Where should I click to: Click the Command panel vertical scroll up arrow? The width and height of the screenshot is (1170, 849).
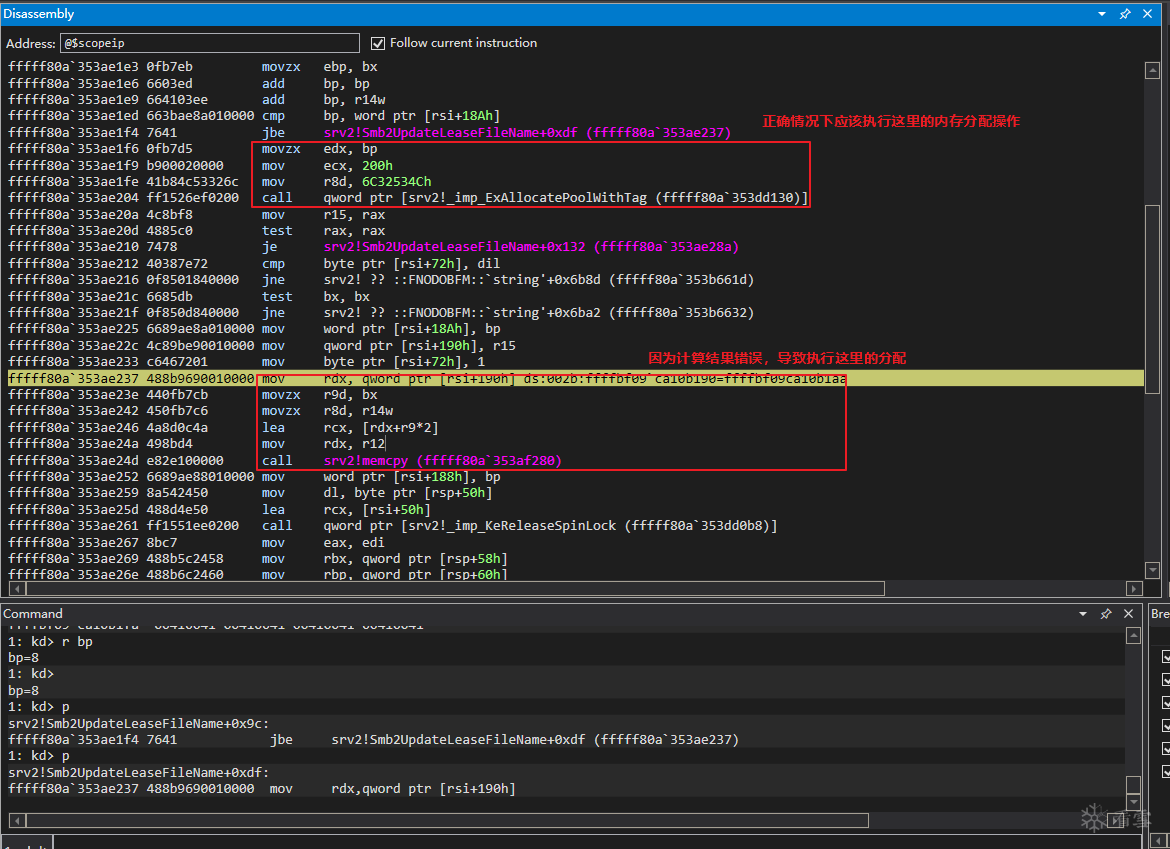click(1133, 636)
